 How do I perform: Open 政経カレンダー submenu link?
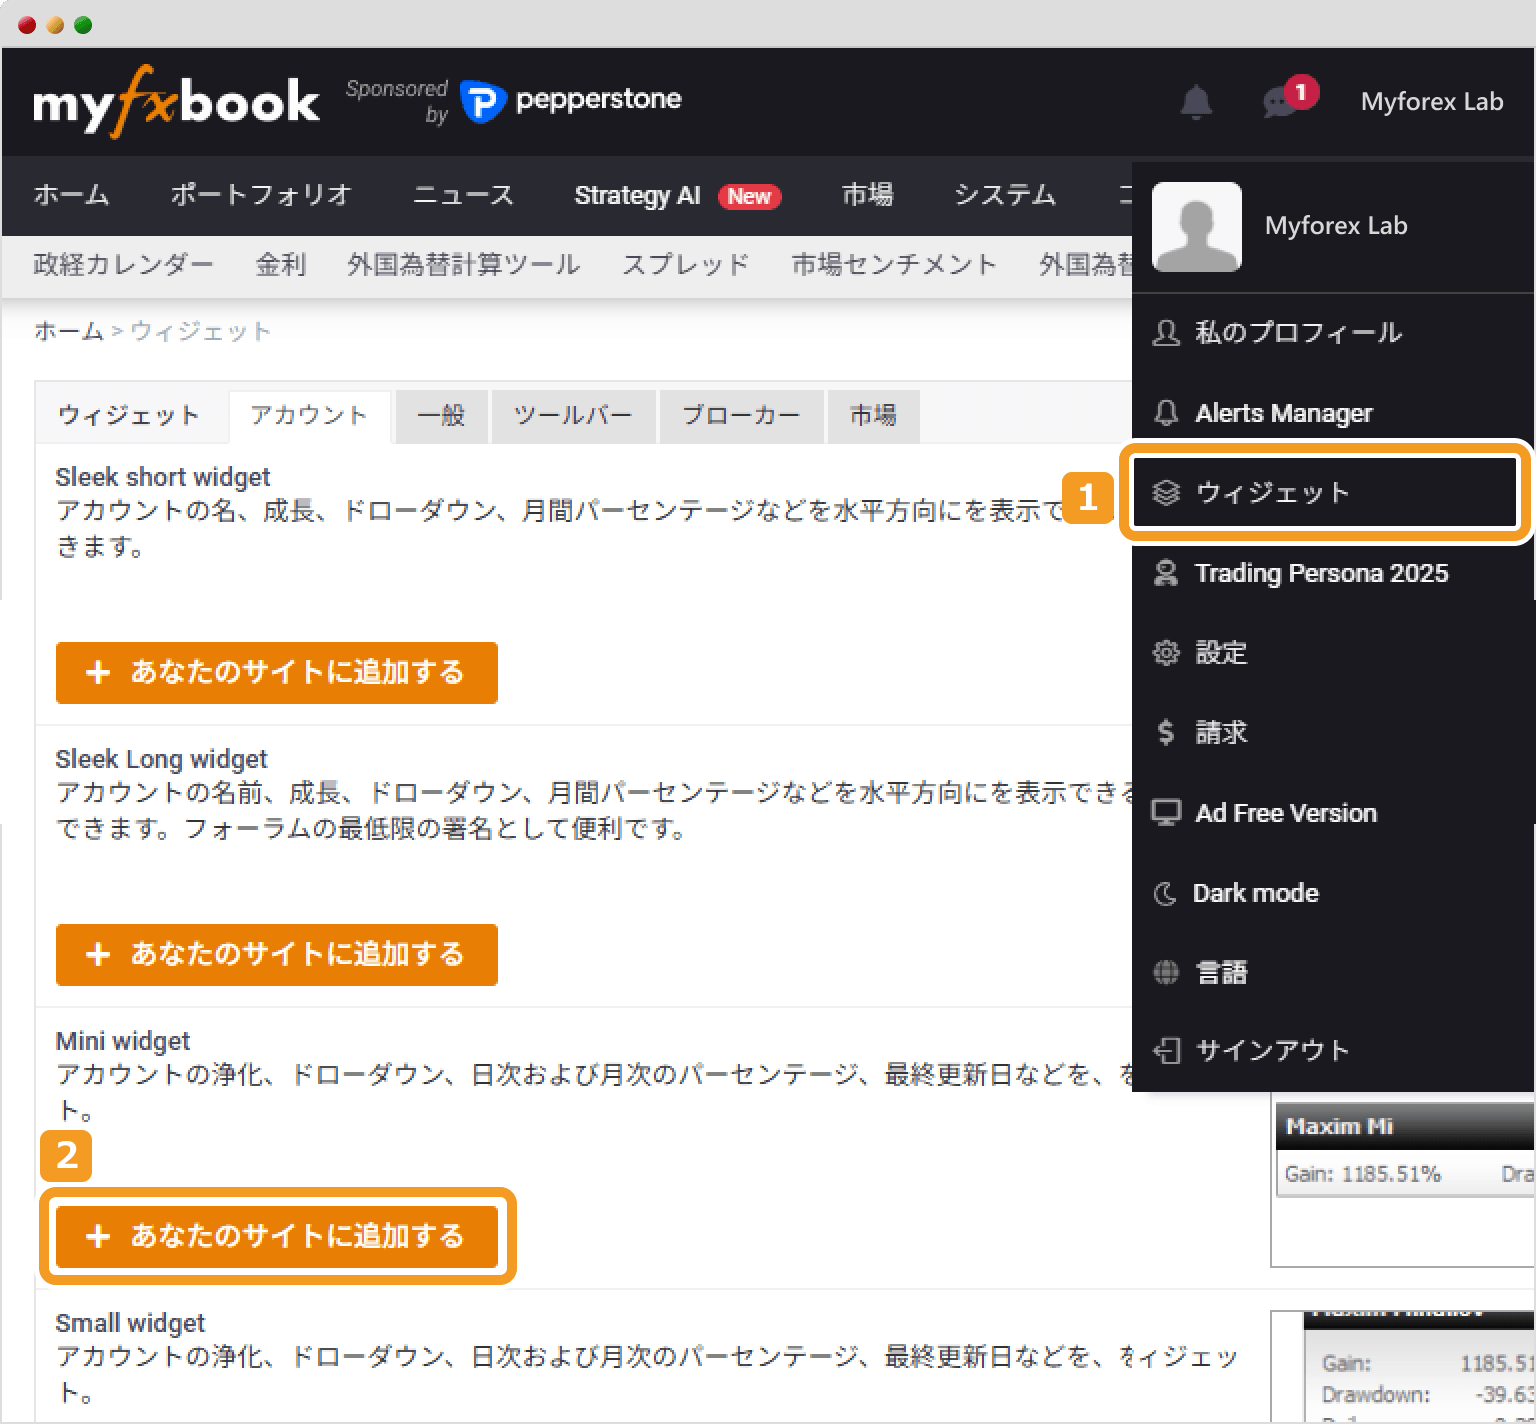point(123,264)
